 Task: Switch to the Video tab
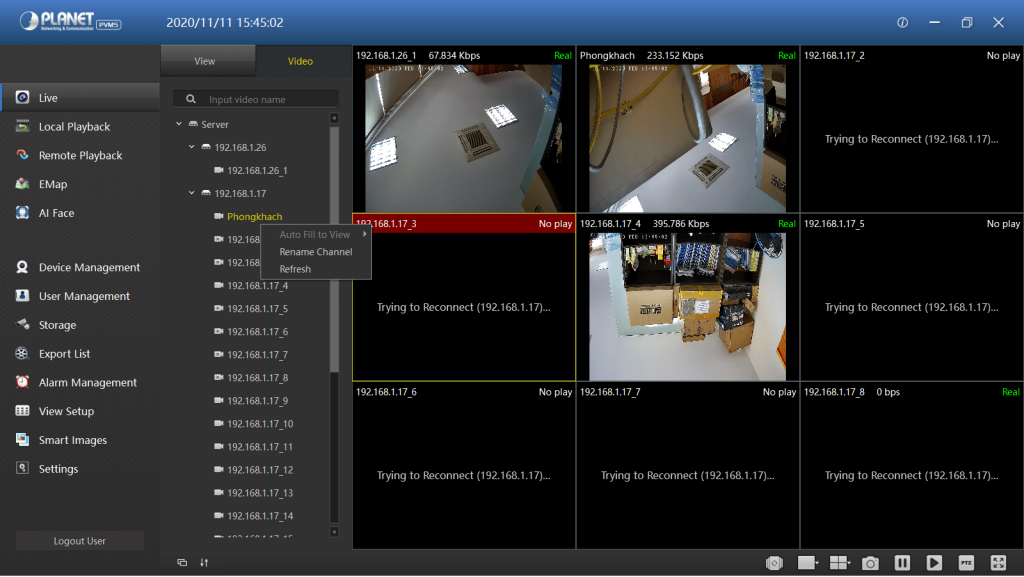point(300,61)
